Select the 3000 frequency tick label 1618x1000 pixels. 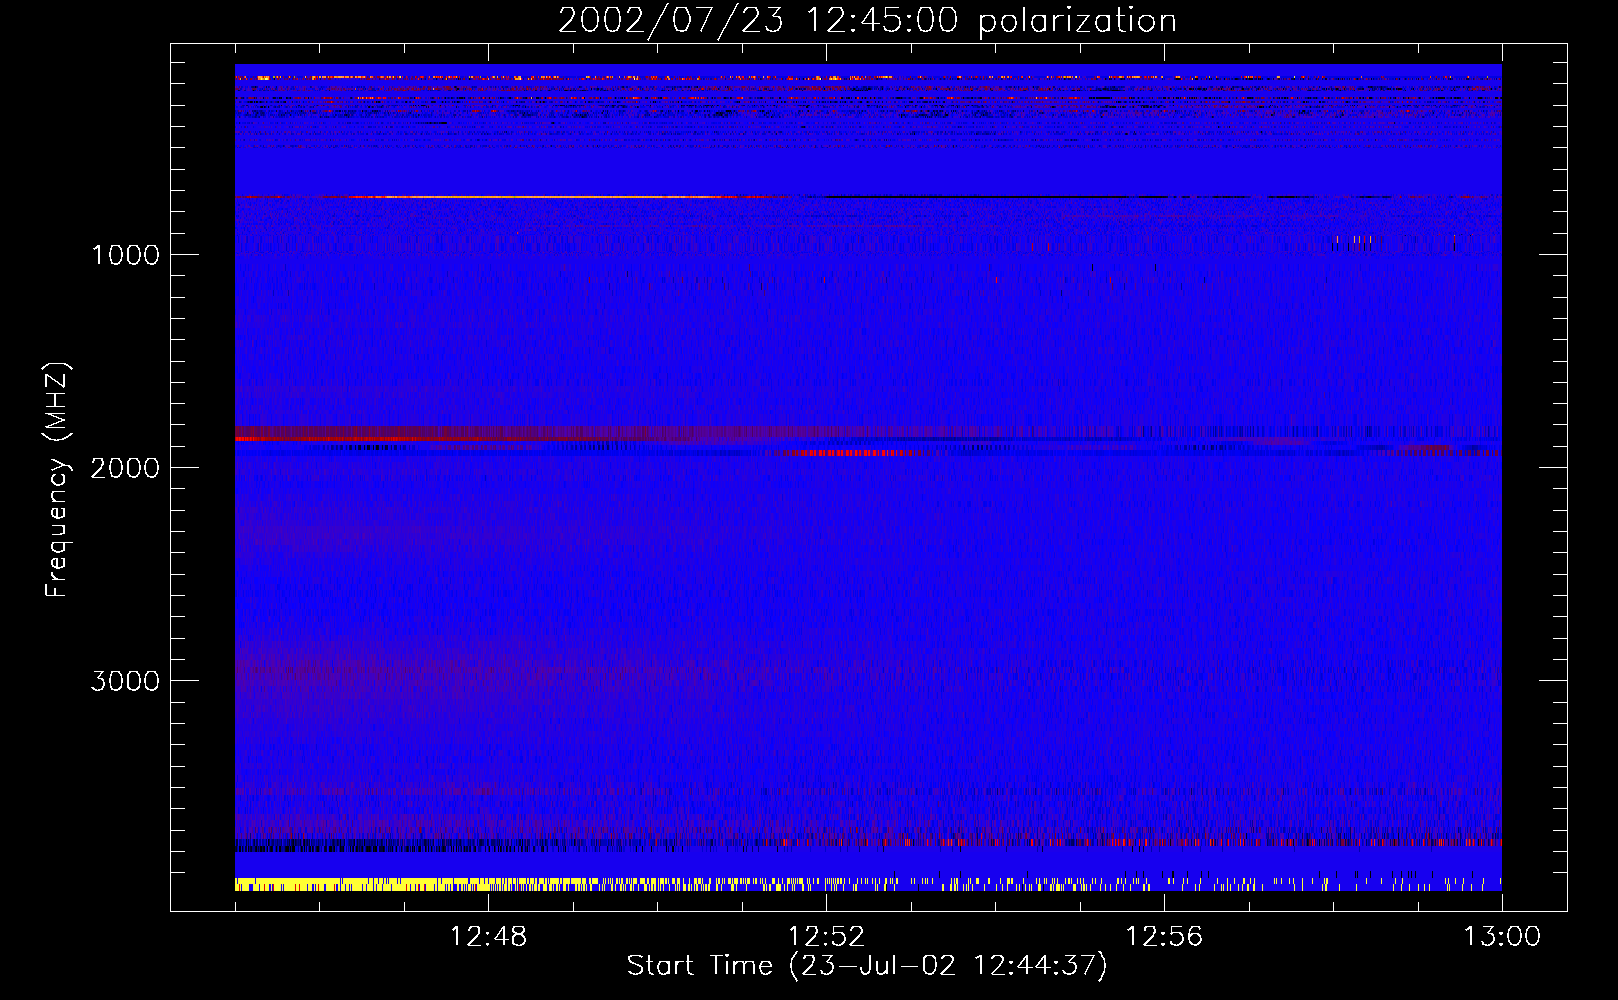[125, 681]
